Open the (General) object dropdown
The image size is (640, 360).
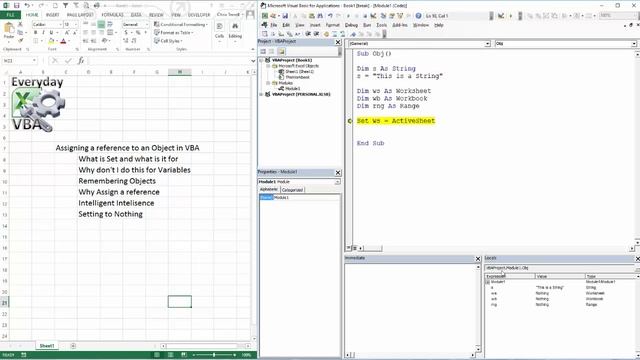coord(487,44)
